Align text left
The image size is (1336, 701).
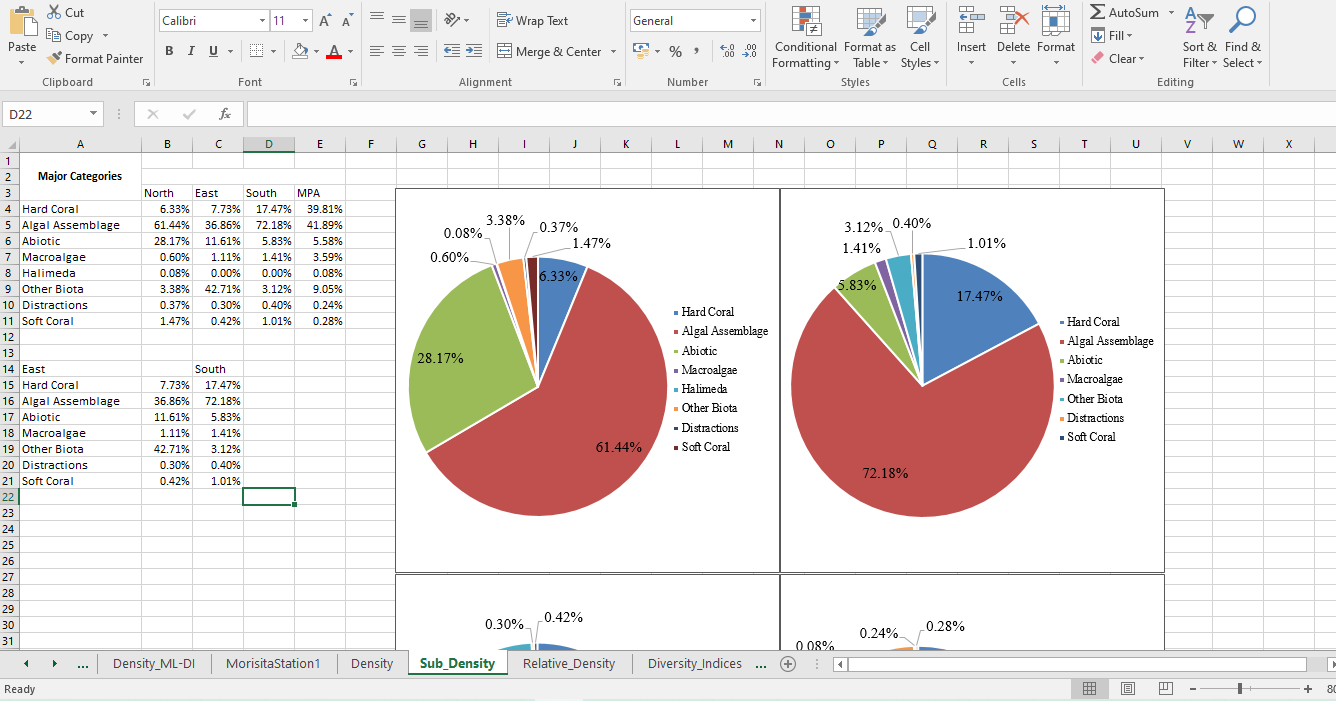376,51
